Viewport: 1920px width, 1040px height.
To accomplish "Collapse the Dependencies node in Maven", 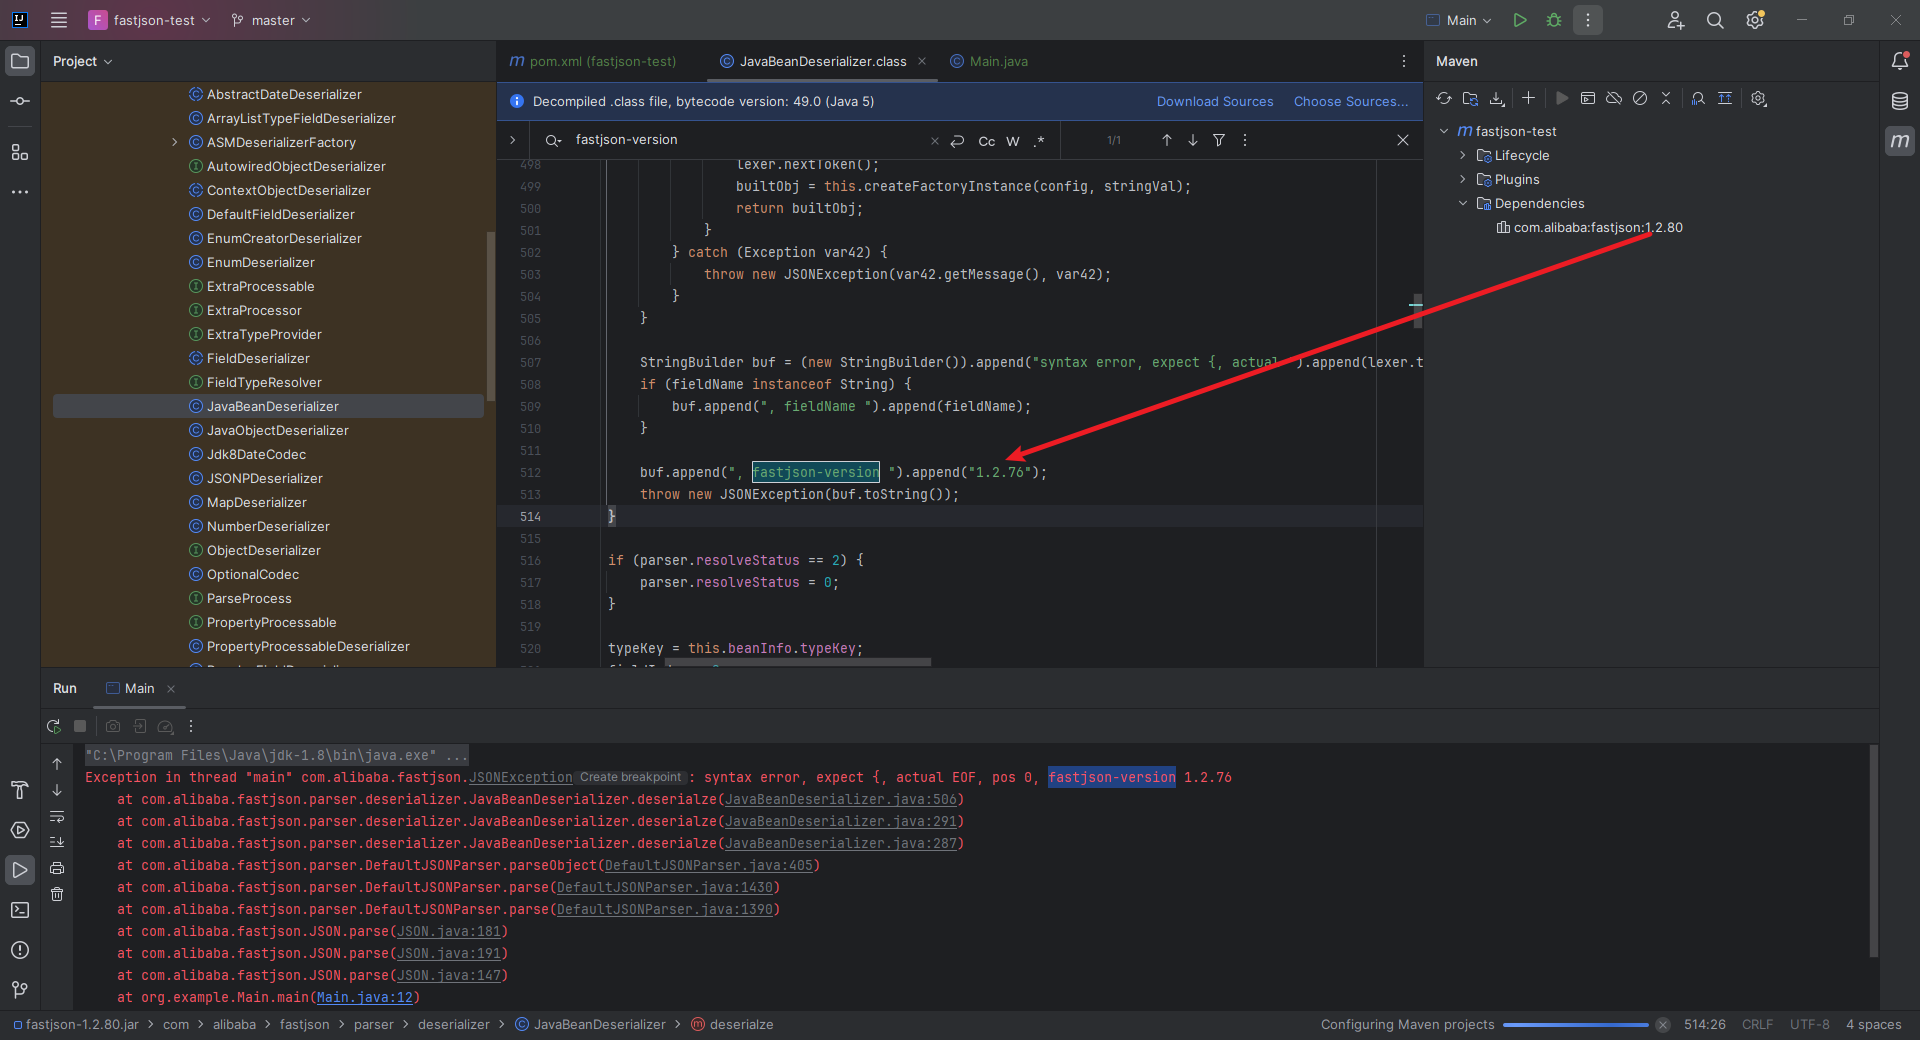I will tap(1463, 203).
